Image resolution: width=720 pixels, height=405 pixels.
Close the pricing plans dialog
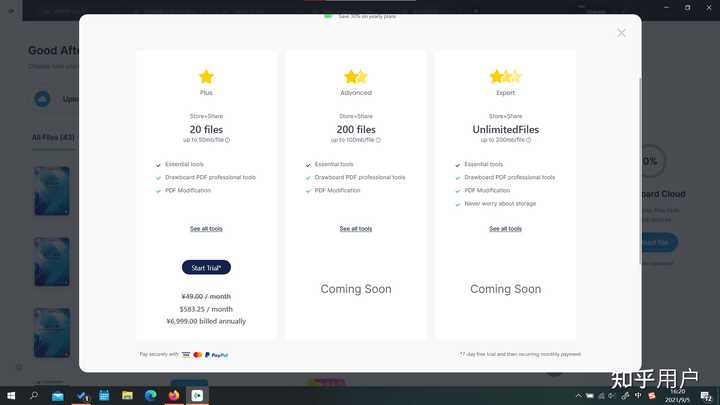pyautogui.click(x=621, y=33)
